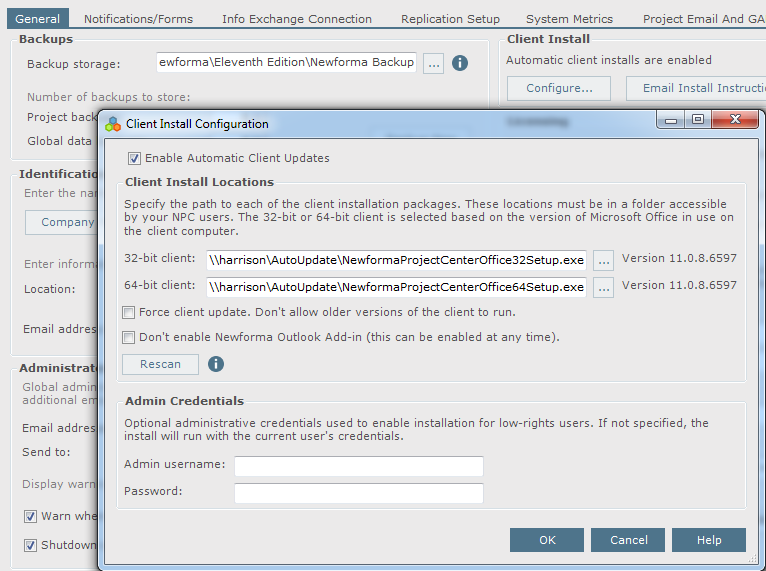Browse for the 32-bit client path
766x571 pixels.
coord(603,260)
